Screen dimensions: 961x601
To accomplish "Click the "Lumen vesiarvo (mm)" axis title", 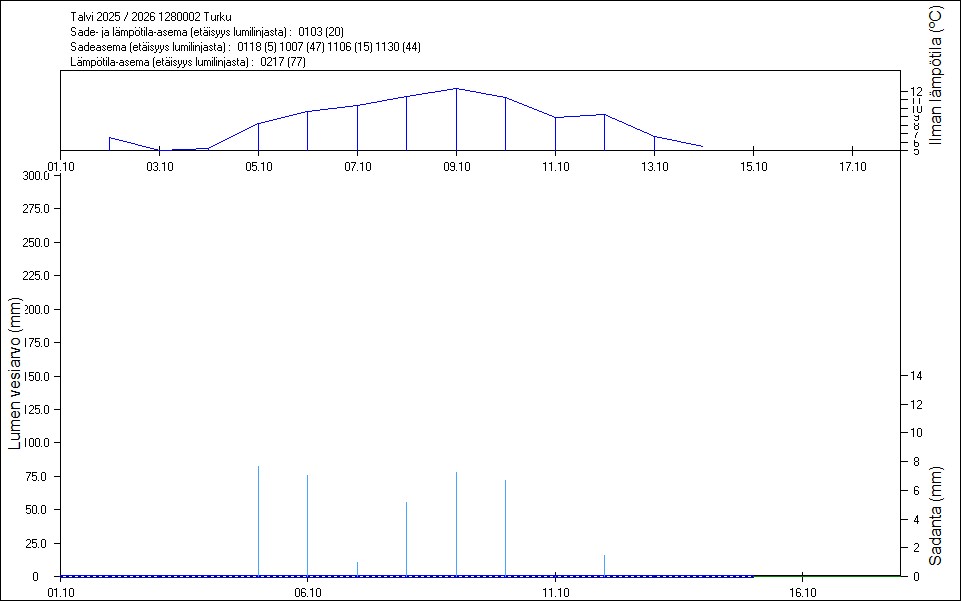I will pos(16,375).
